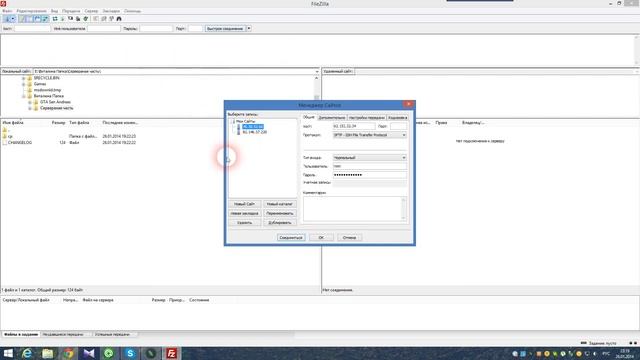Click the refresh file lists icon
640x360 pixels.
tap(55, 19)
